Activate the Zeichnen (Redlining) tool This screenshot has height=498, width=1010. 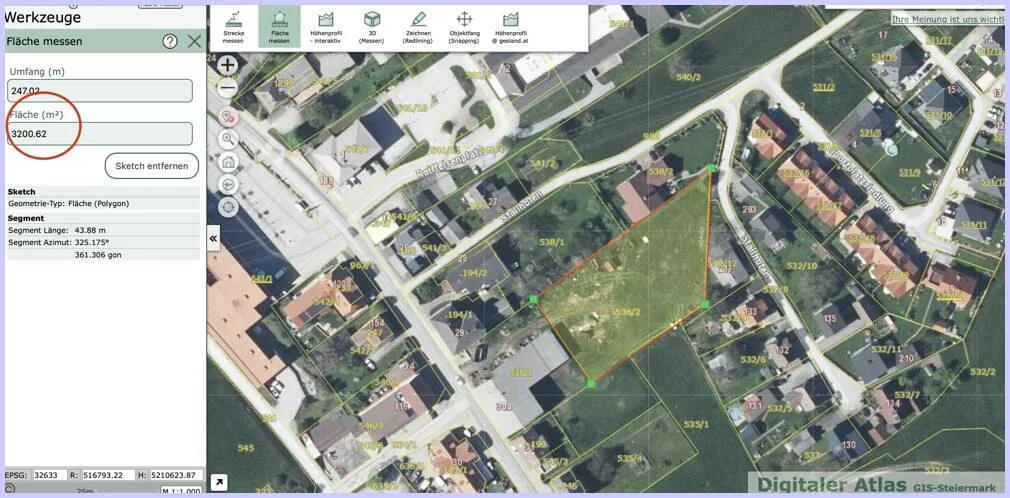[x=418, y=26]
